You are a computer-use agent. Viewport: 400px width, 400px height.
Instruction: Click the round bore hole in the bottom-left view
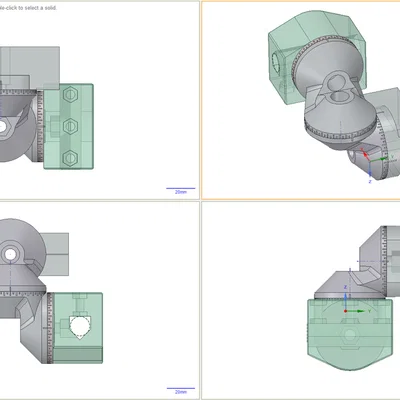point(10,255)
